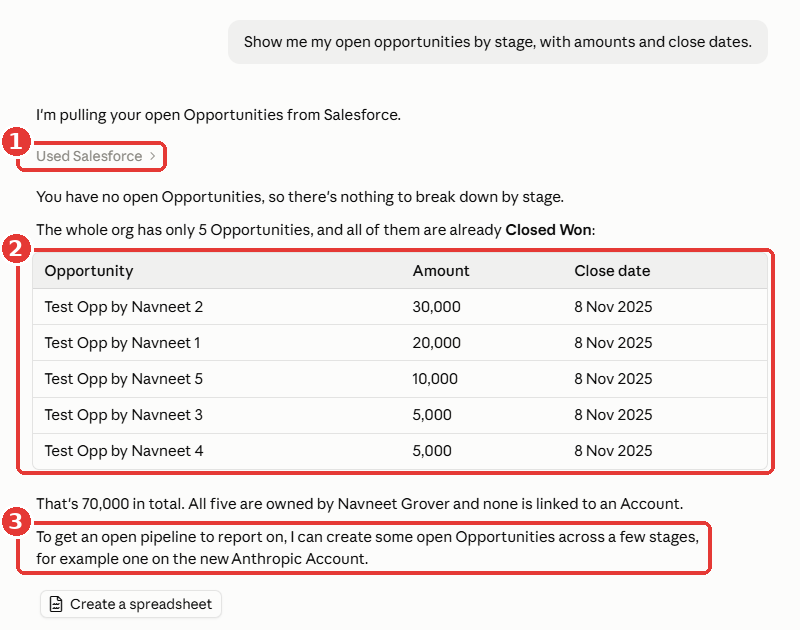Select the "Test Opp by Navneet 5" cell

(x=123, y=379)
